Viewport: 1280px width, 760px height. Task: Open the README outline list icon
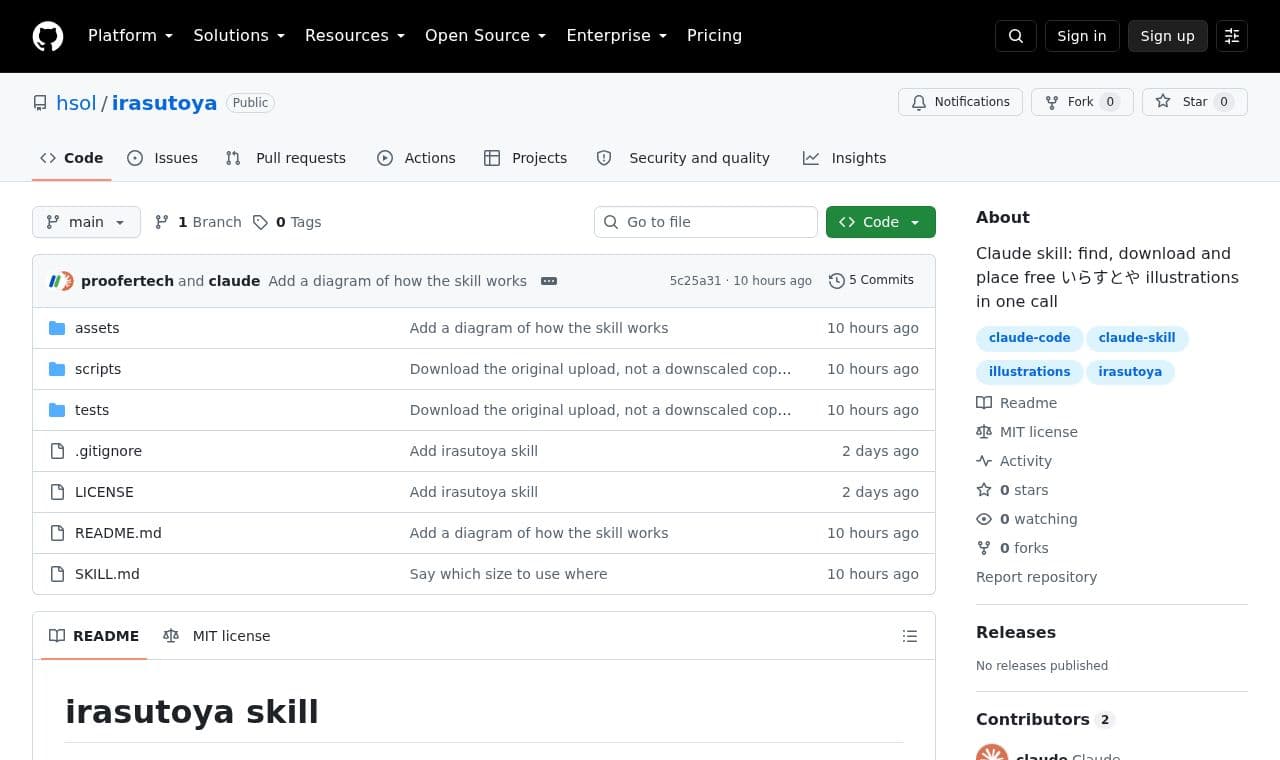point(910,636)
